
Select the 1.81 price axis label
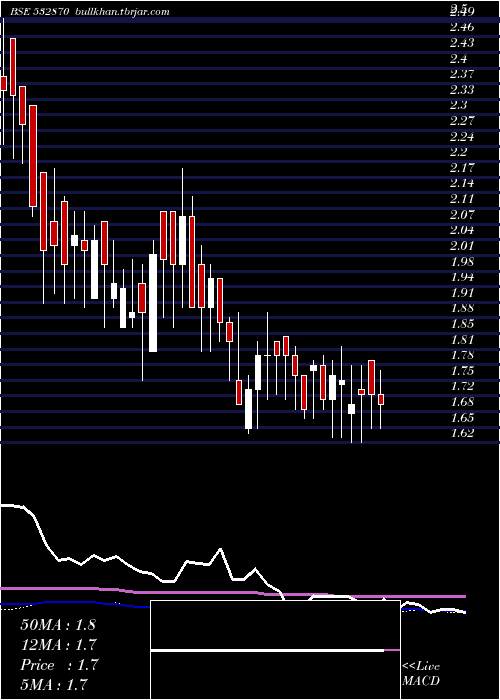pos(462,340)
